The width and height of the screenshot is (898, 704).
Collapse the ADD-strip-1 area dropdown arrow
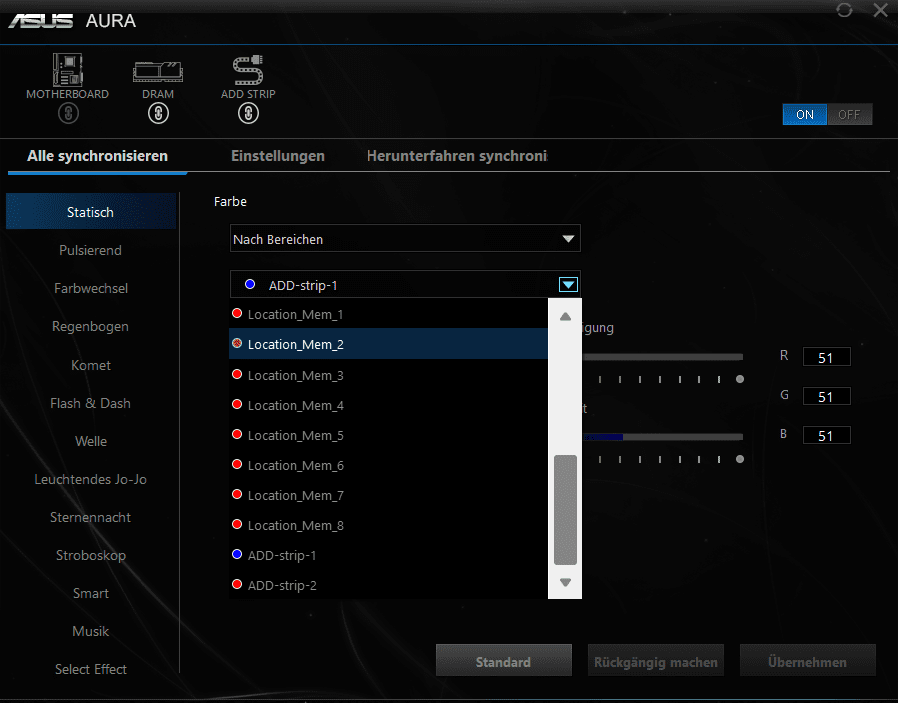(x=568, y=284)
